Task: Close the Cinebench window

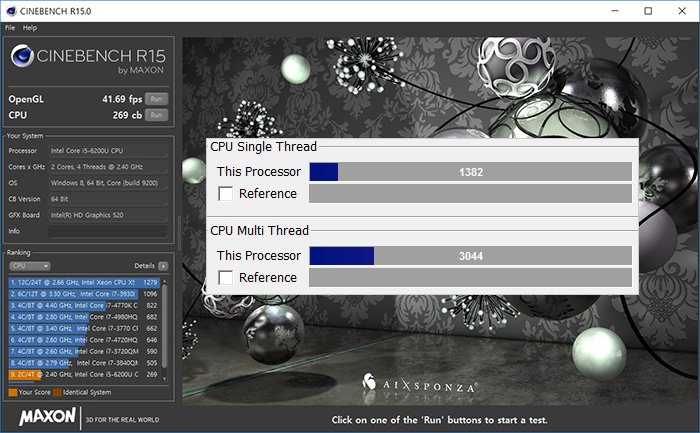Action: pos(682,11)
